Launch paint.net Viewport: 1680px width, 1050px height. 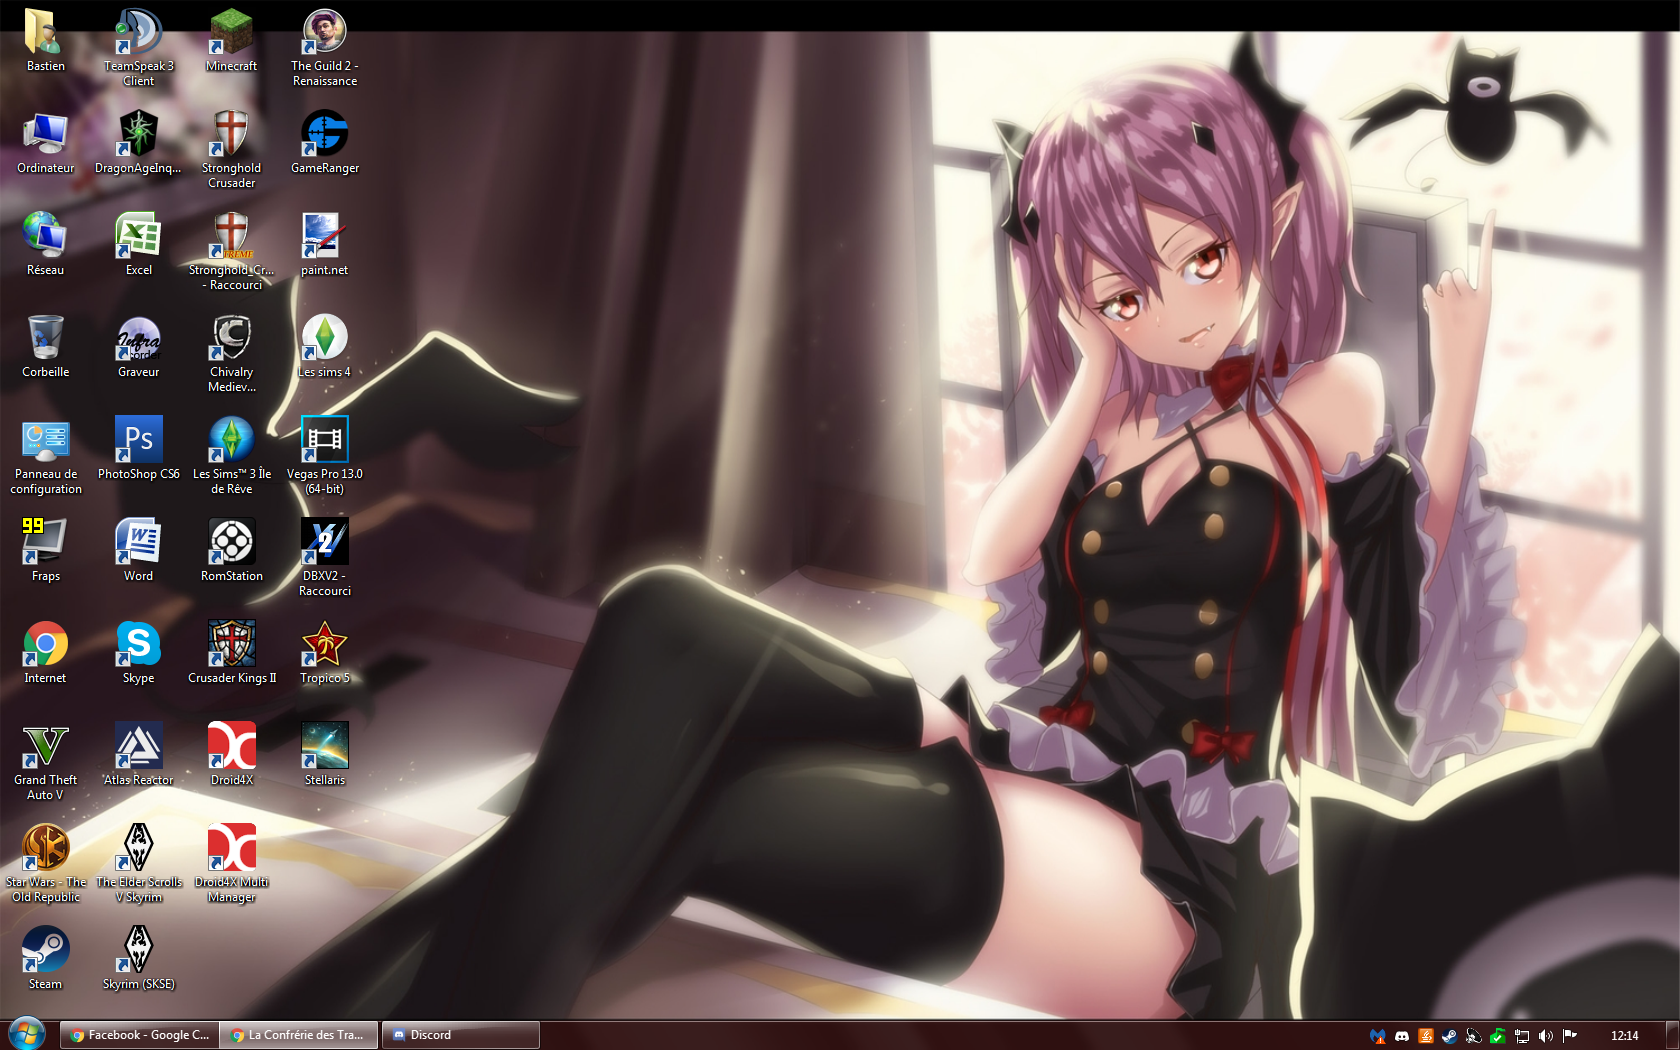pos(324,245)
